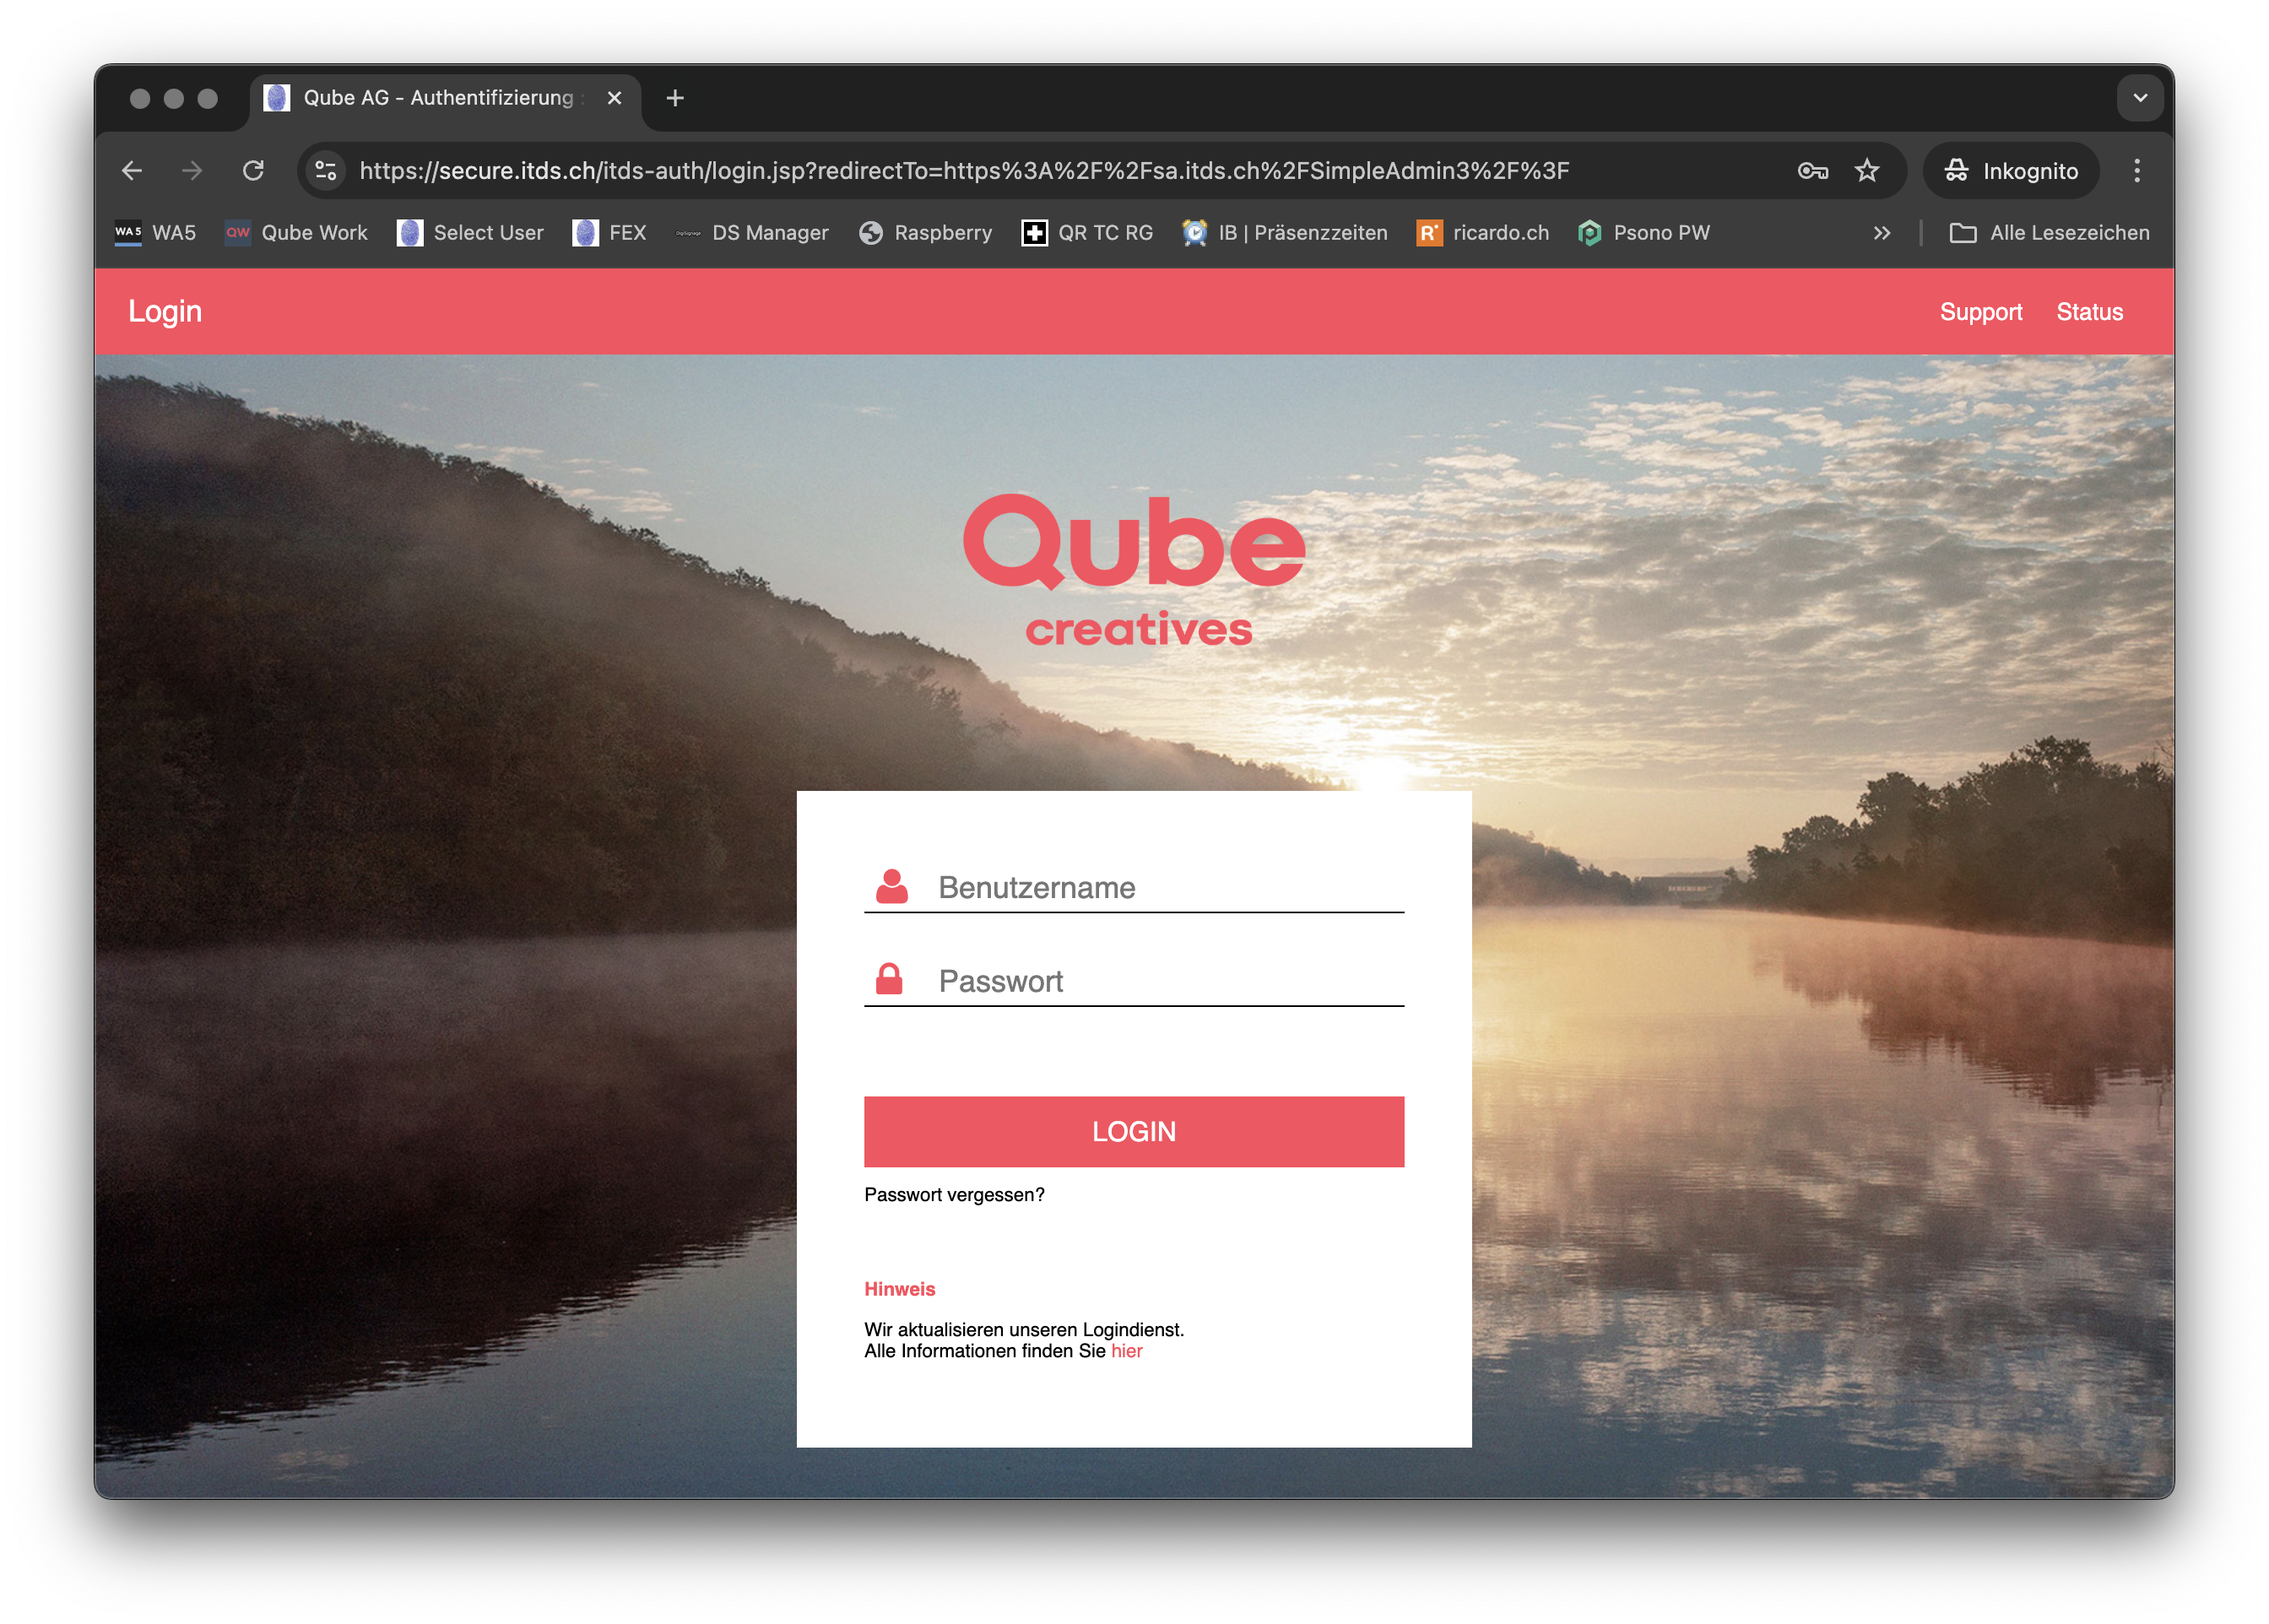Open the ricardo.ch bookmark

coord(1483,233)
